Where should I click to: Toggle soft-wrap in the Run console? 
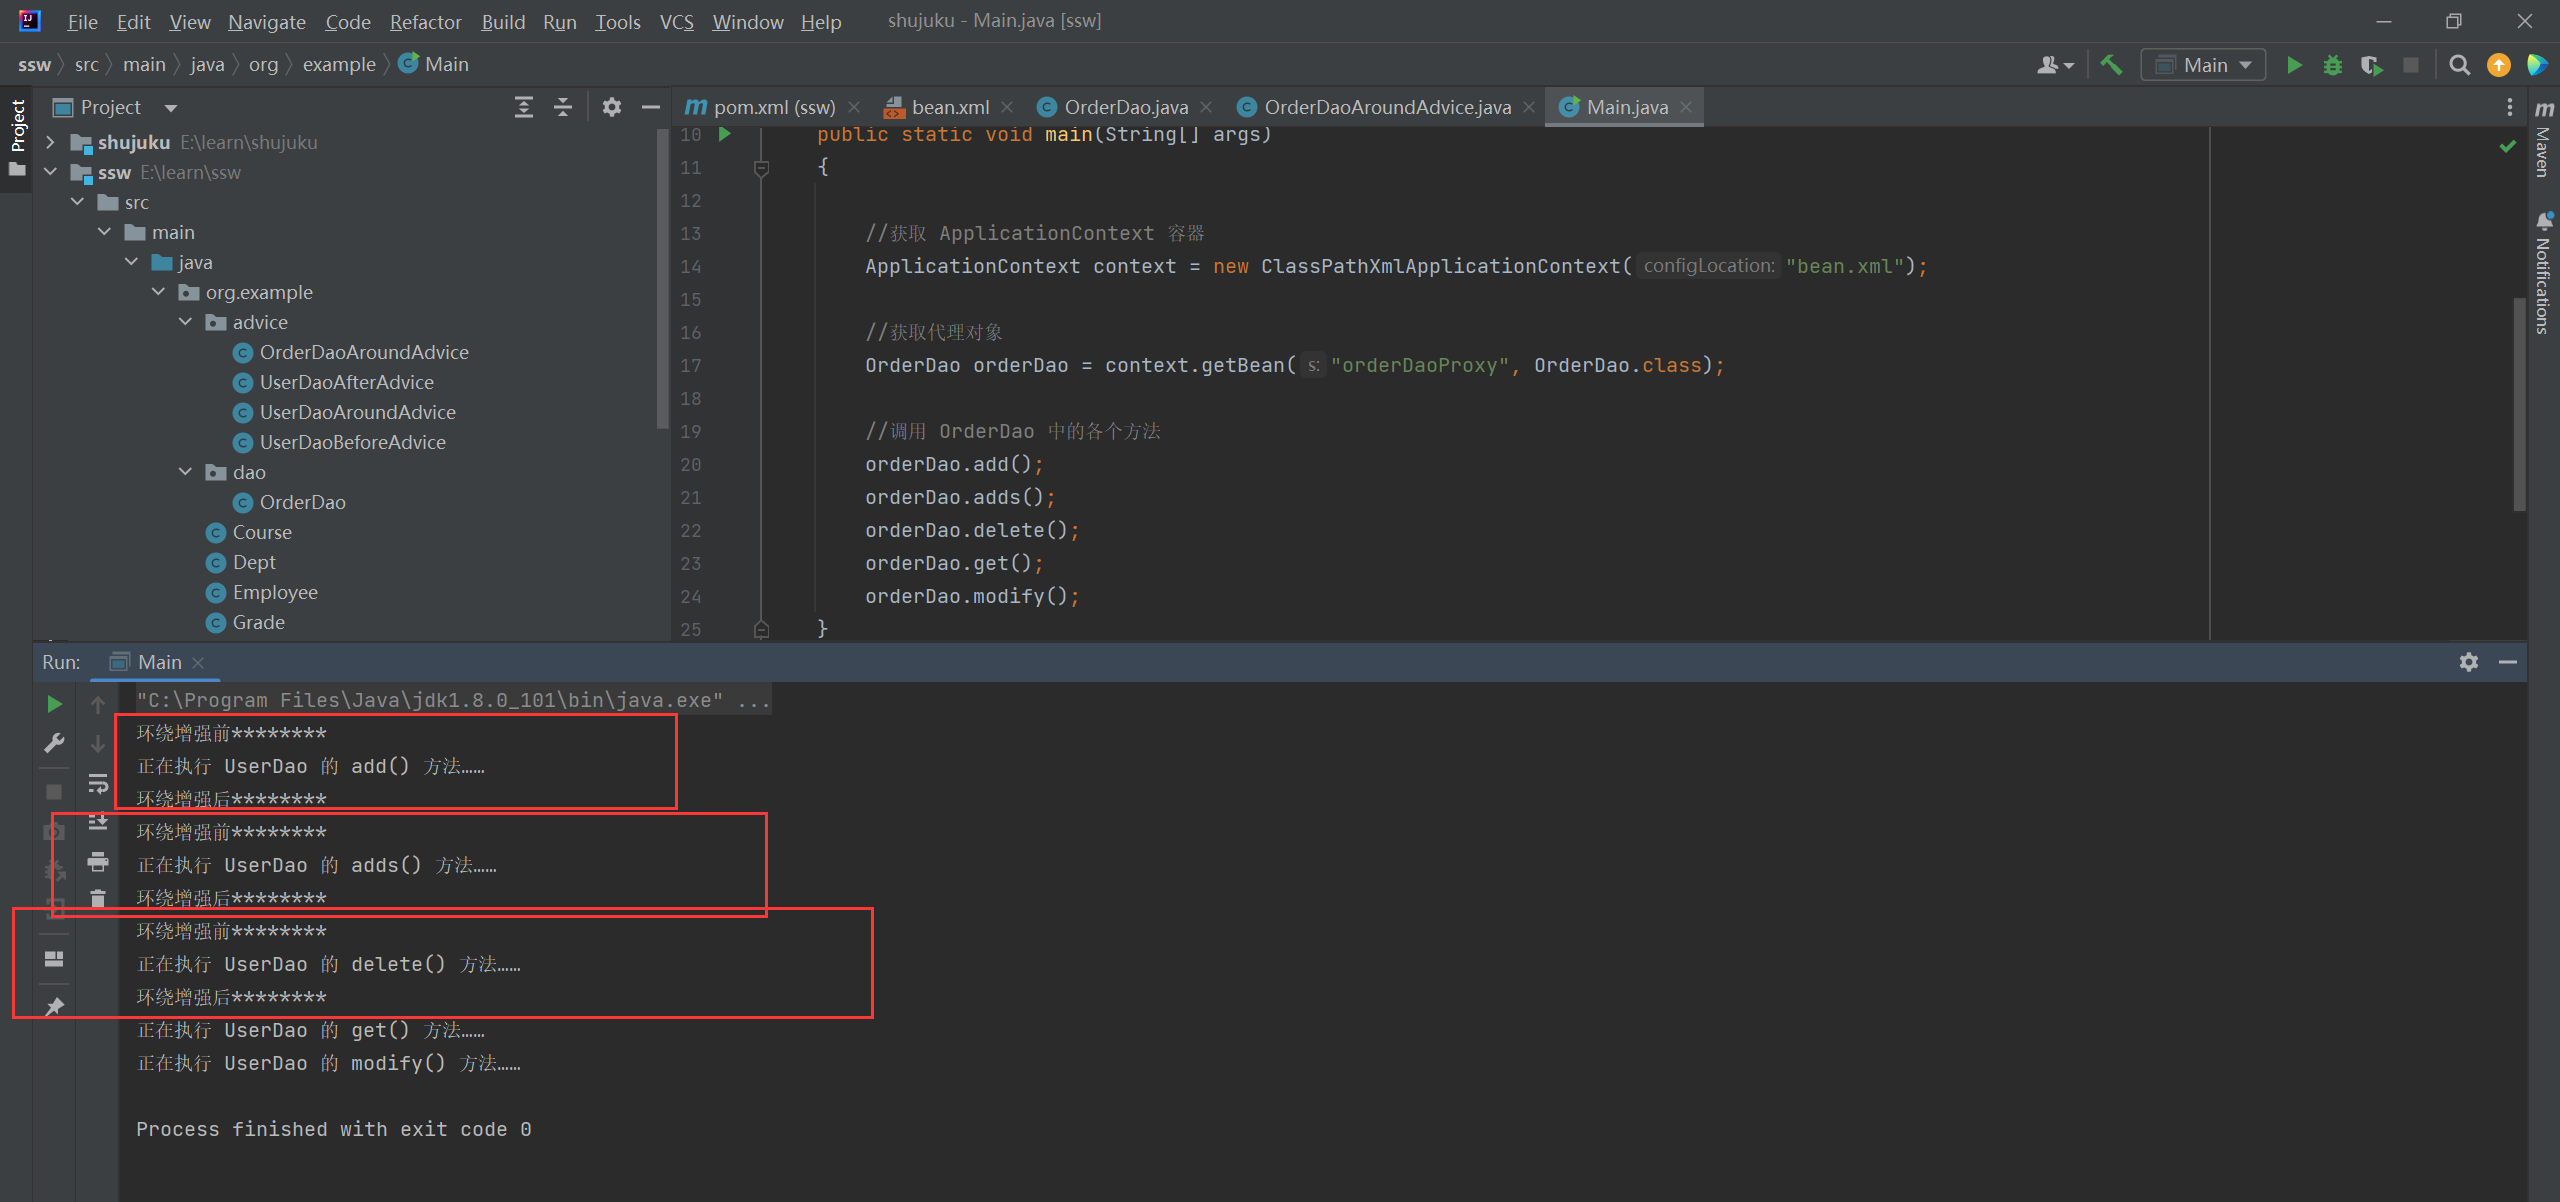(x=97, y=783)
